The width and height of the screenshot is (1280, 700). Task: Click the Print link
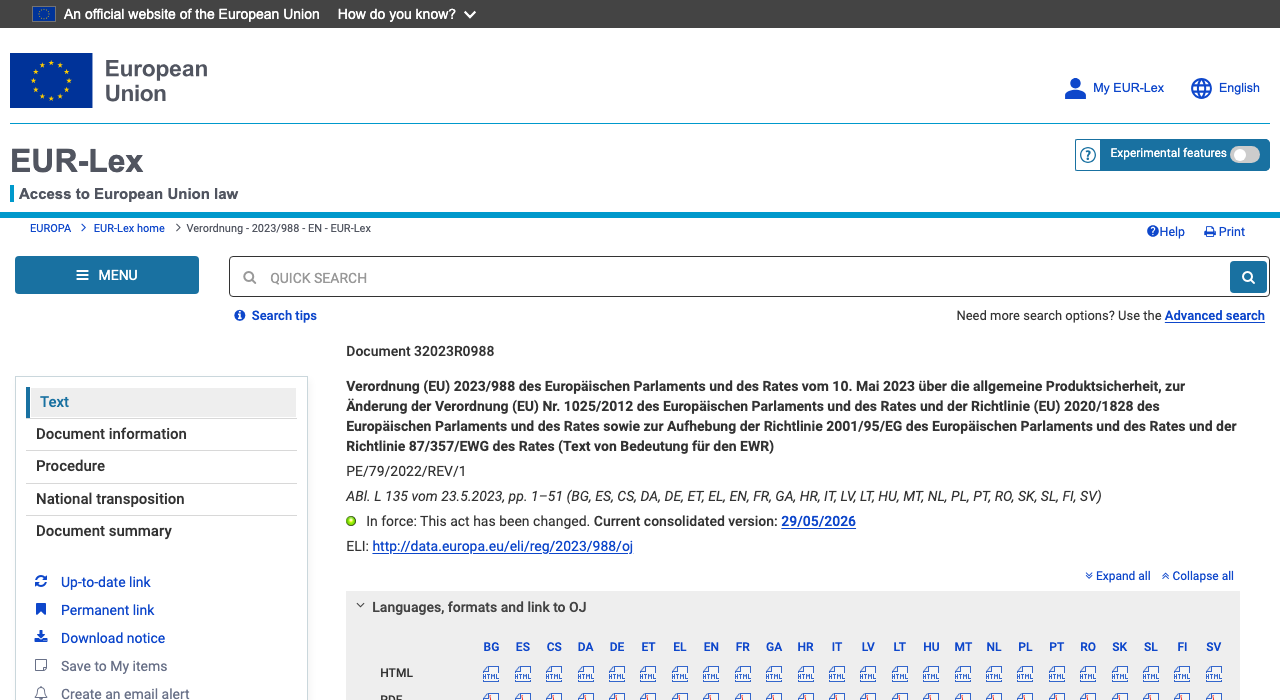coord(1224,232)
